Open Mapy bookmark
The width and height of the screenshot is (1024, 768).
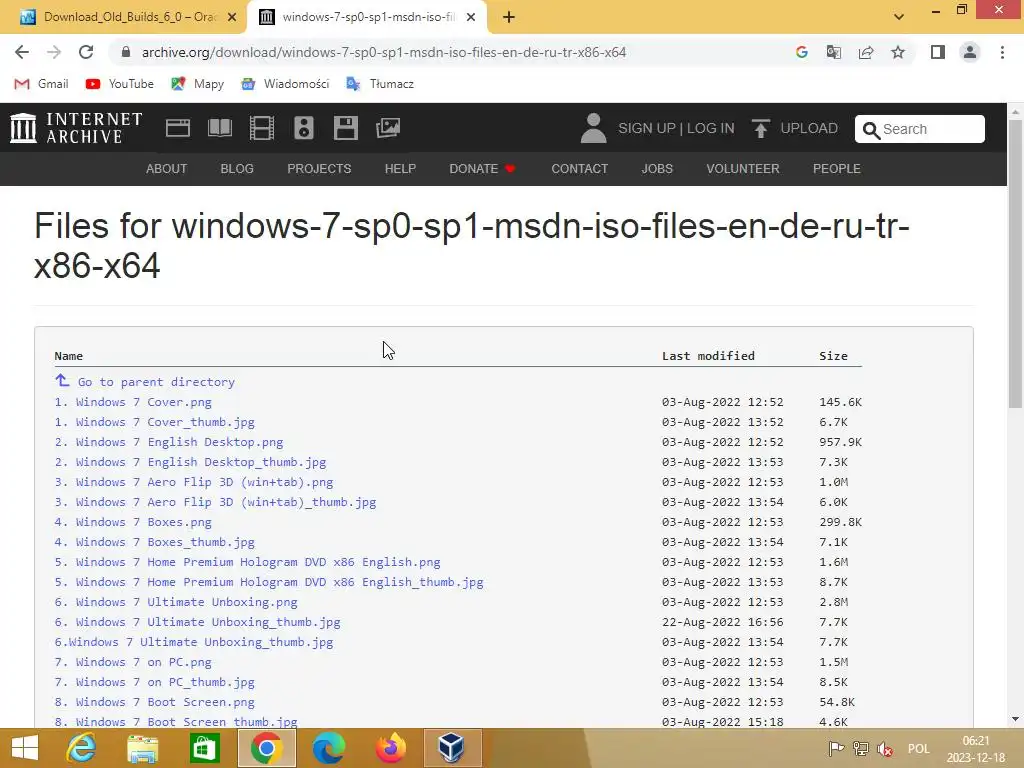point(197,84)
